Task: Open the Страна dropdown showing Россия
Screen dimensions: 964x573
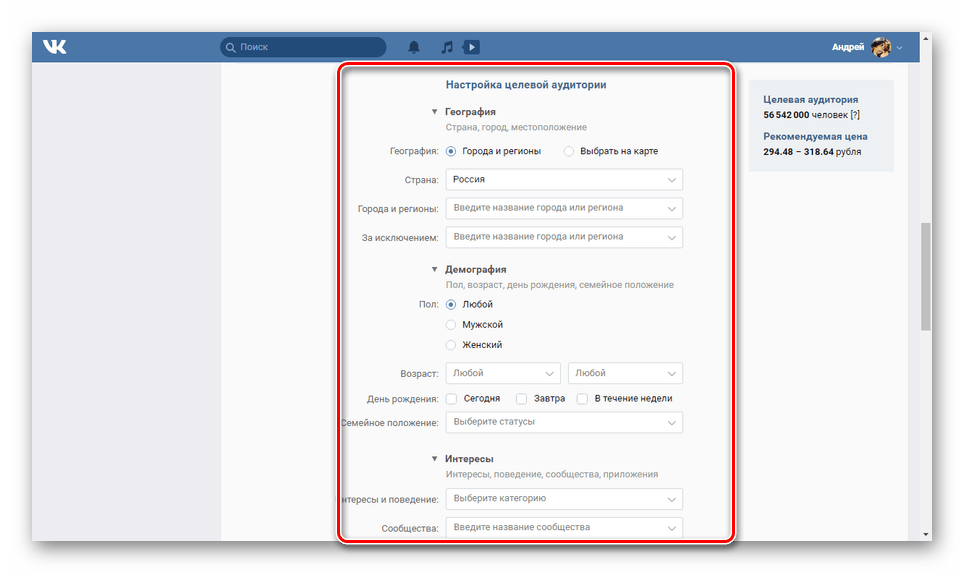Action: [564, 180]
